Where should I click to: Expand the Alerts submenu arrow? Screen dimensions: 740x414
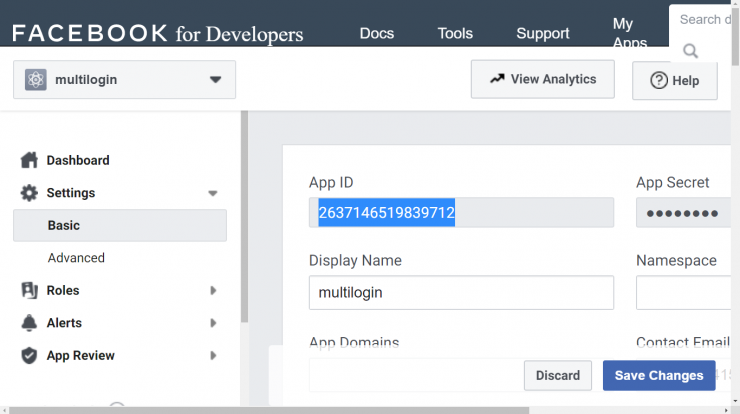[x=213, y=323]
